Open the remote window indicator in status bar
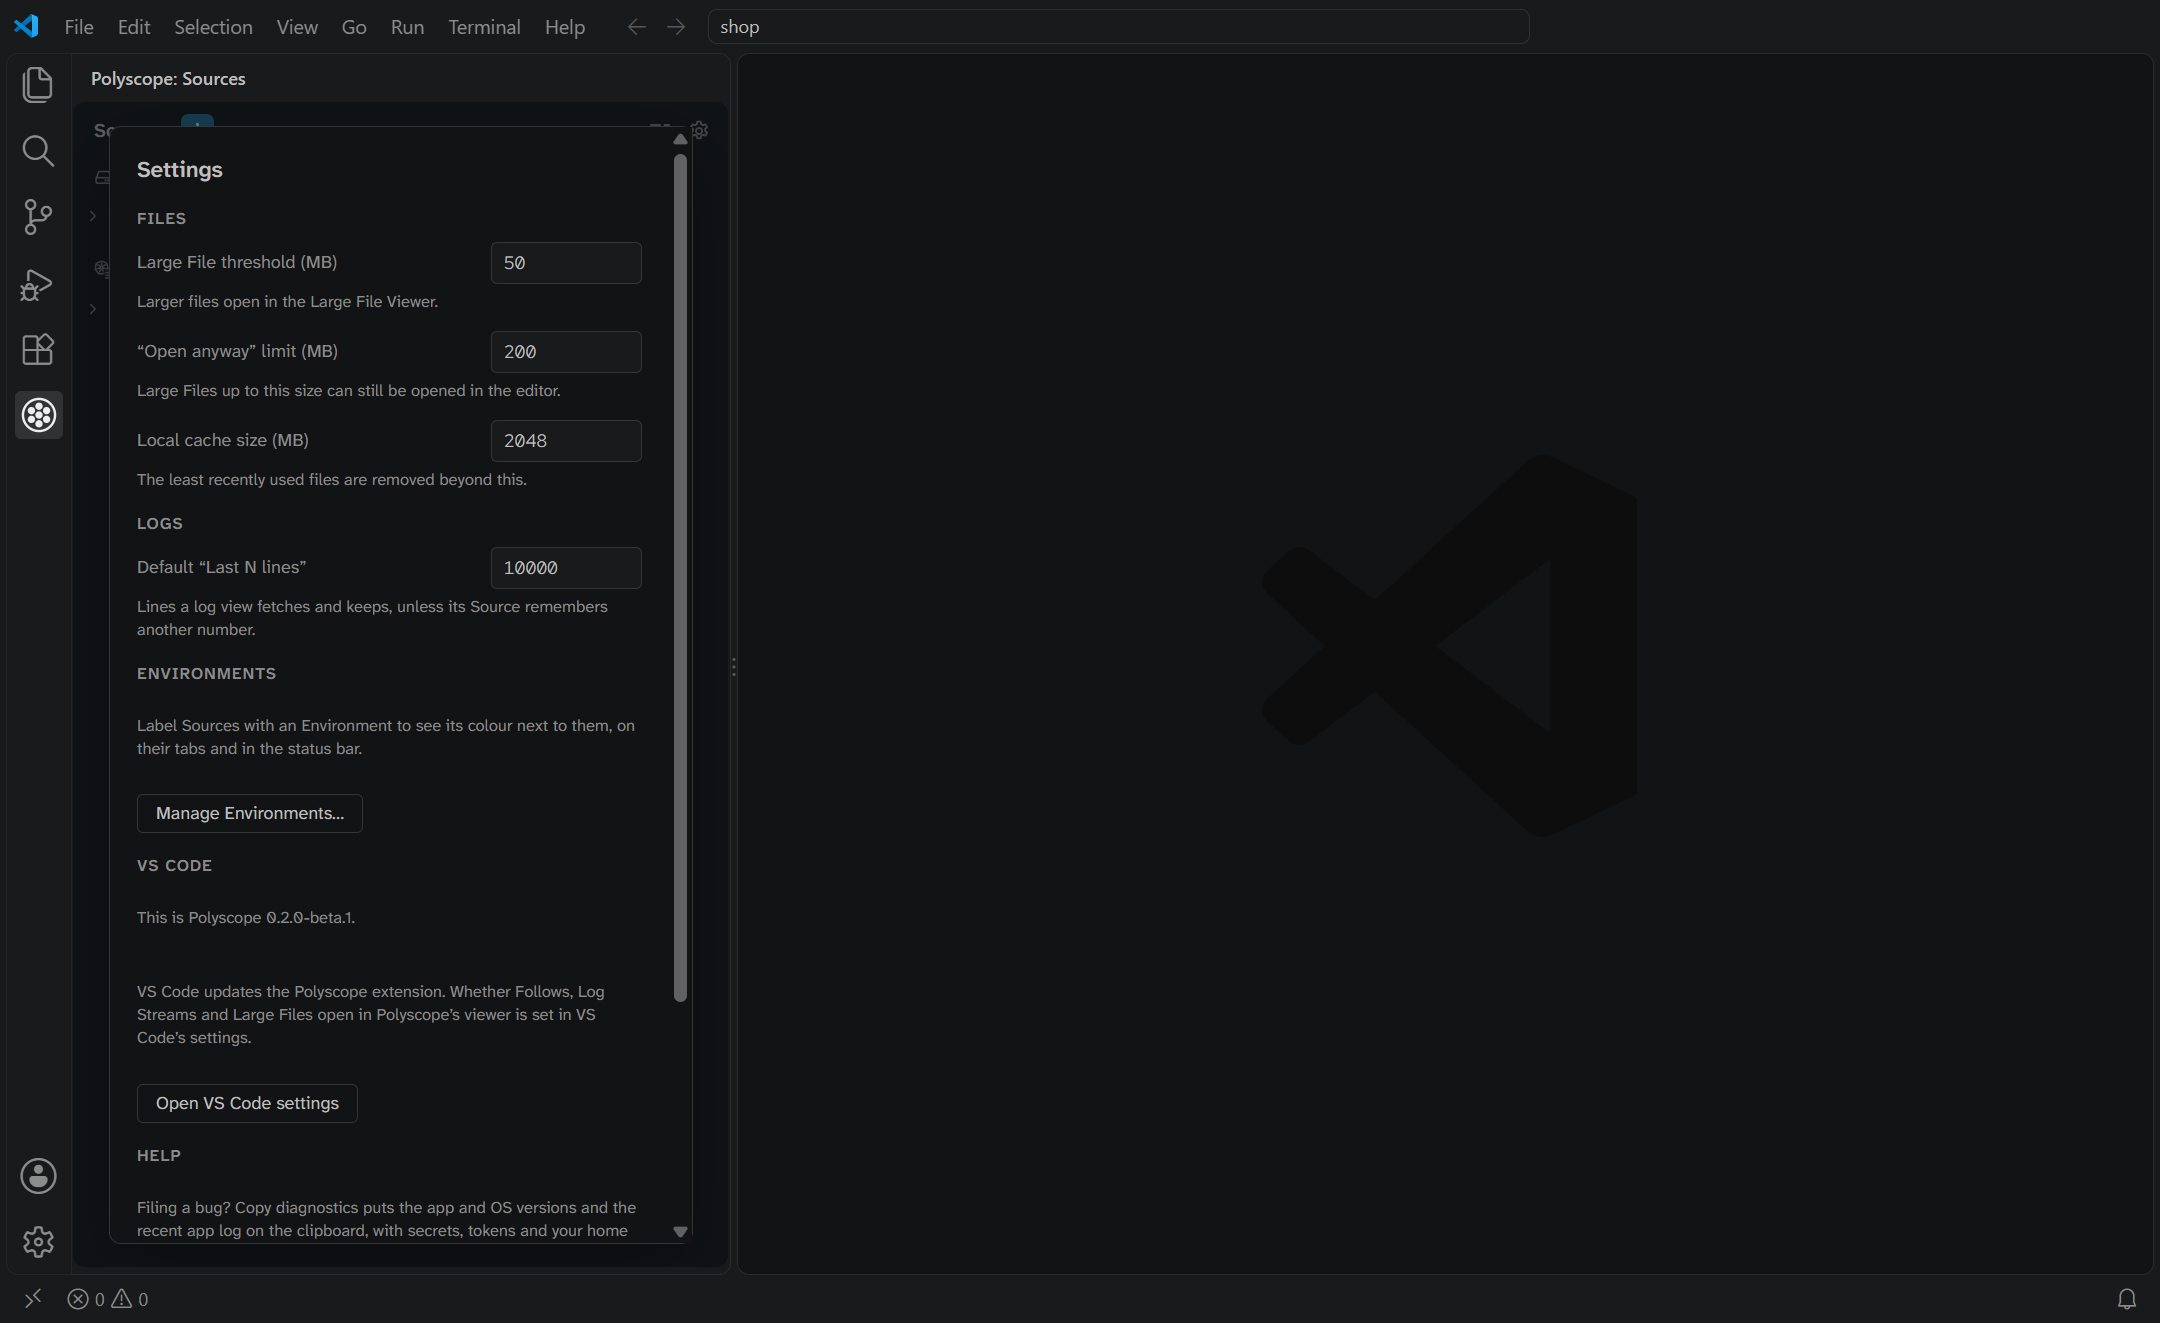 [33, 1298]
